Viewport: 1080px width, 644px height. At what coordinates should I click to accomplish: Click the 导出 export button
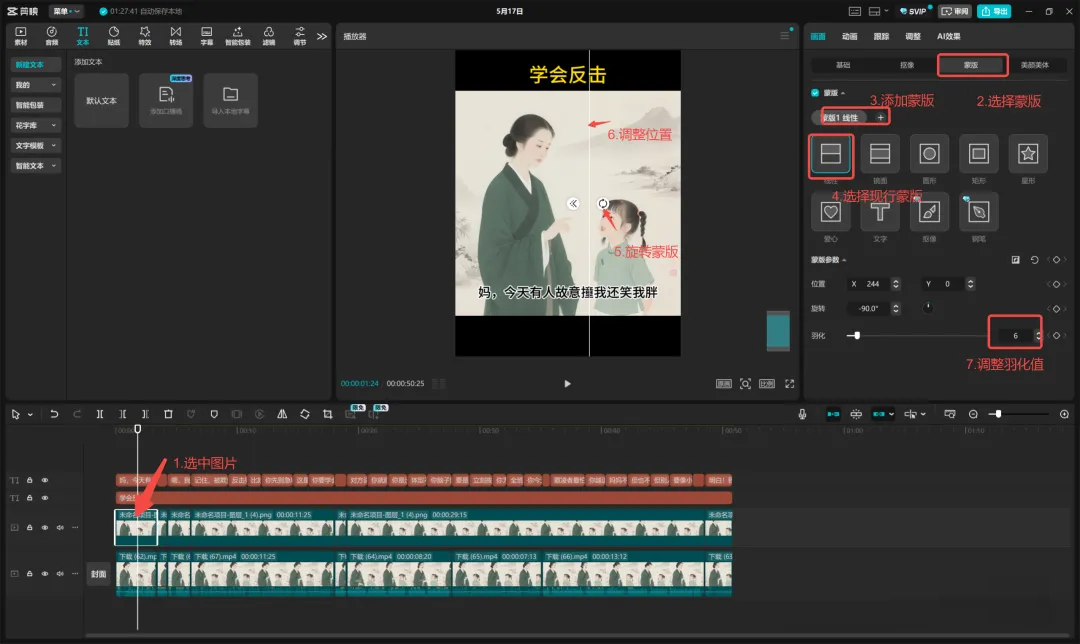click(995, 11)
